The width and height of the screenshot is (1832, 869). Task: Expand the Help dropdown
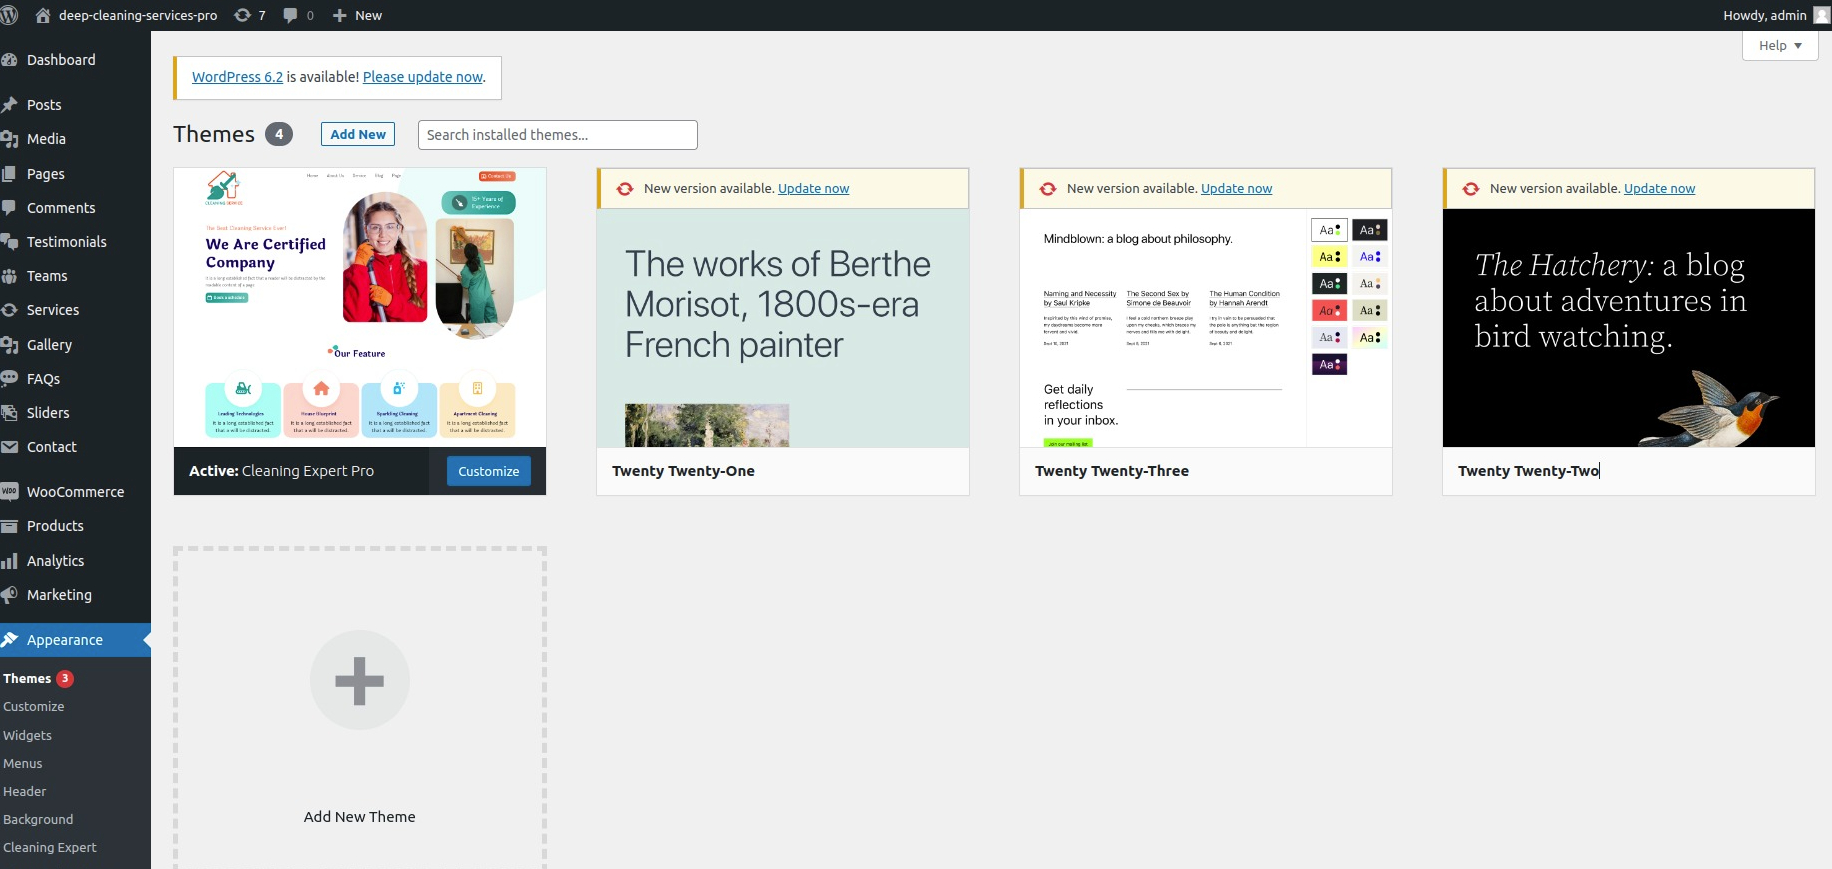1780,46
